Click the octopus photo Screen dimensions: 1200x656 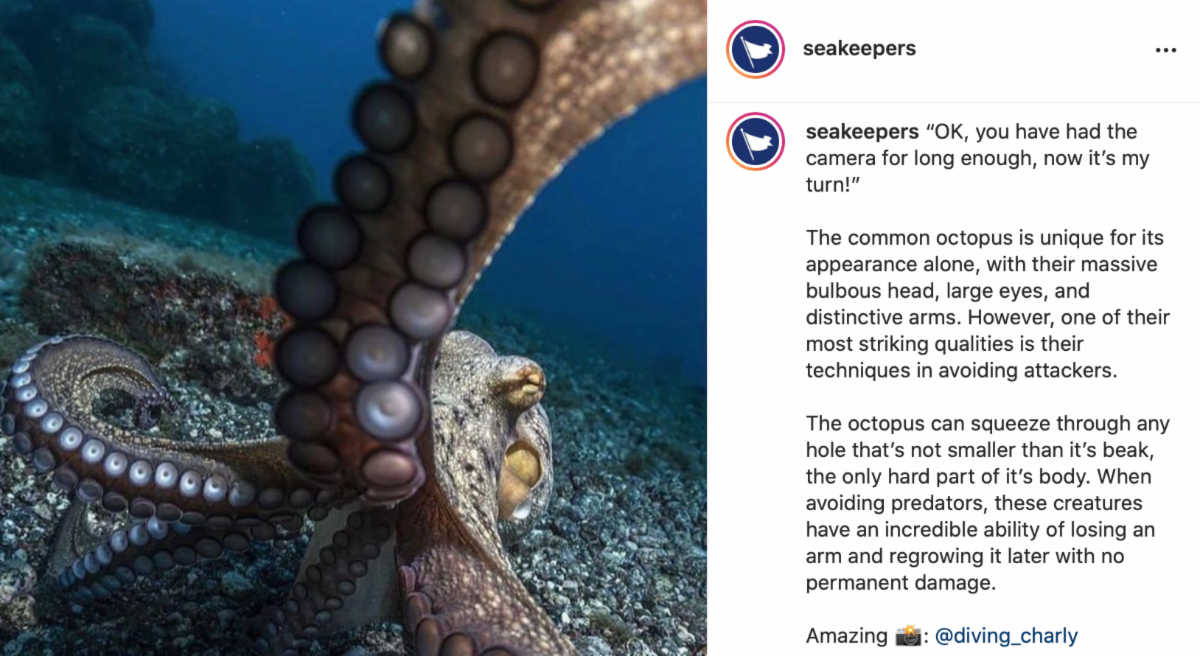[x=353, y=328]
